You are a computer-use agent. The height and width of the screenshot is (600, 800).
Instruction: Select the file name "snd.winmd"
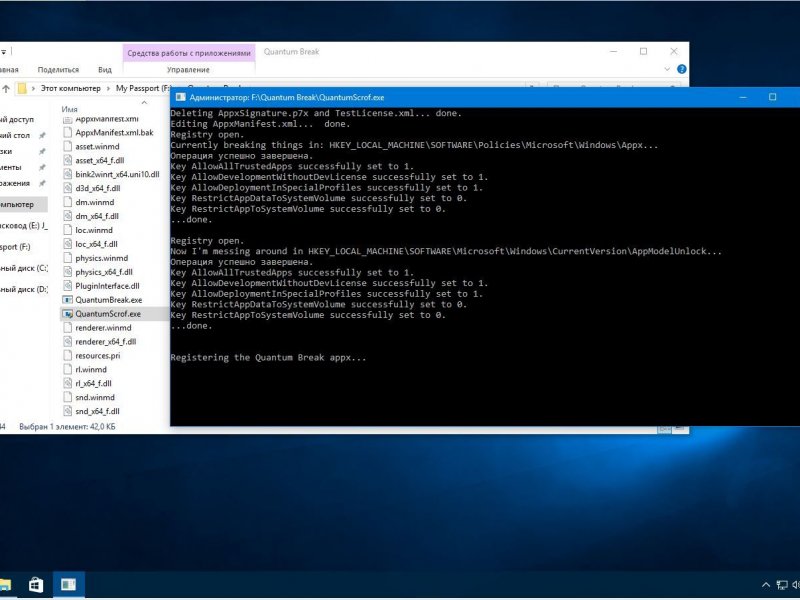click(x=95, y=397)
